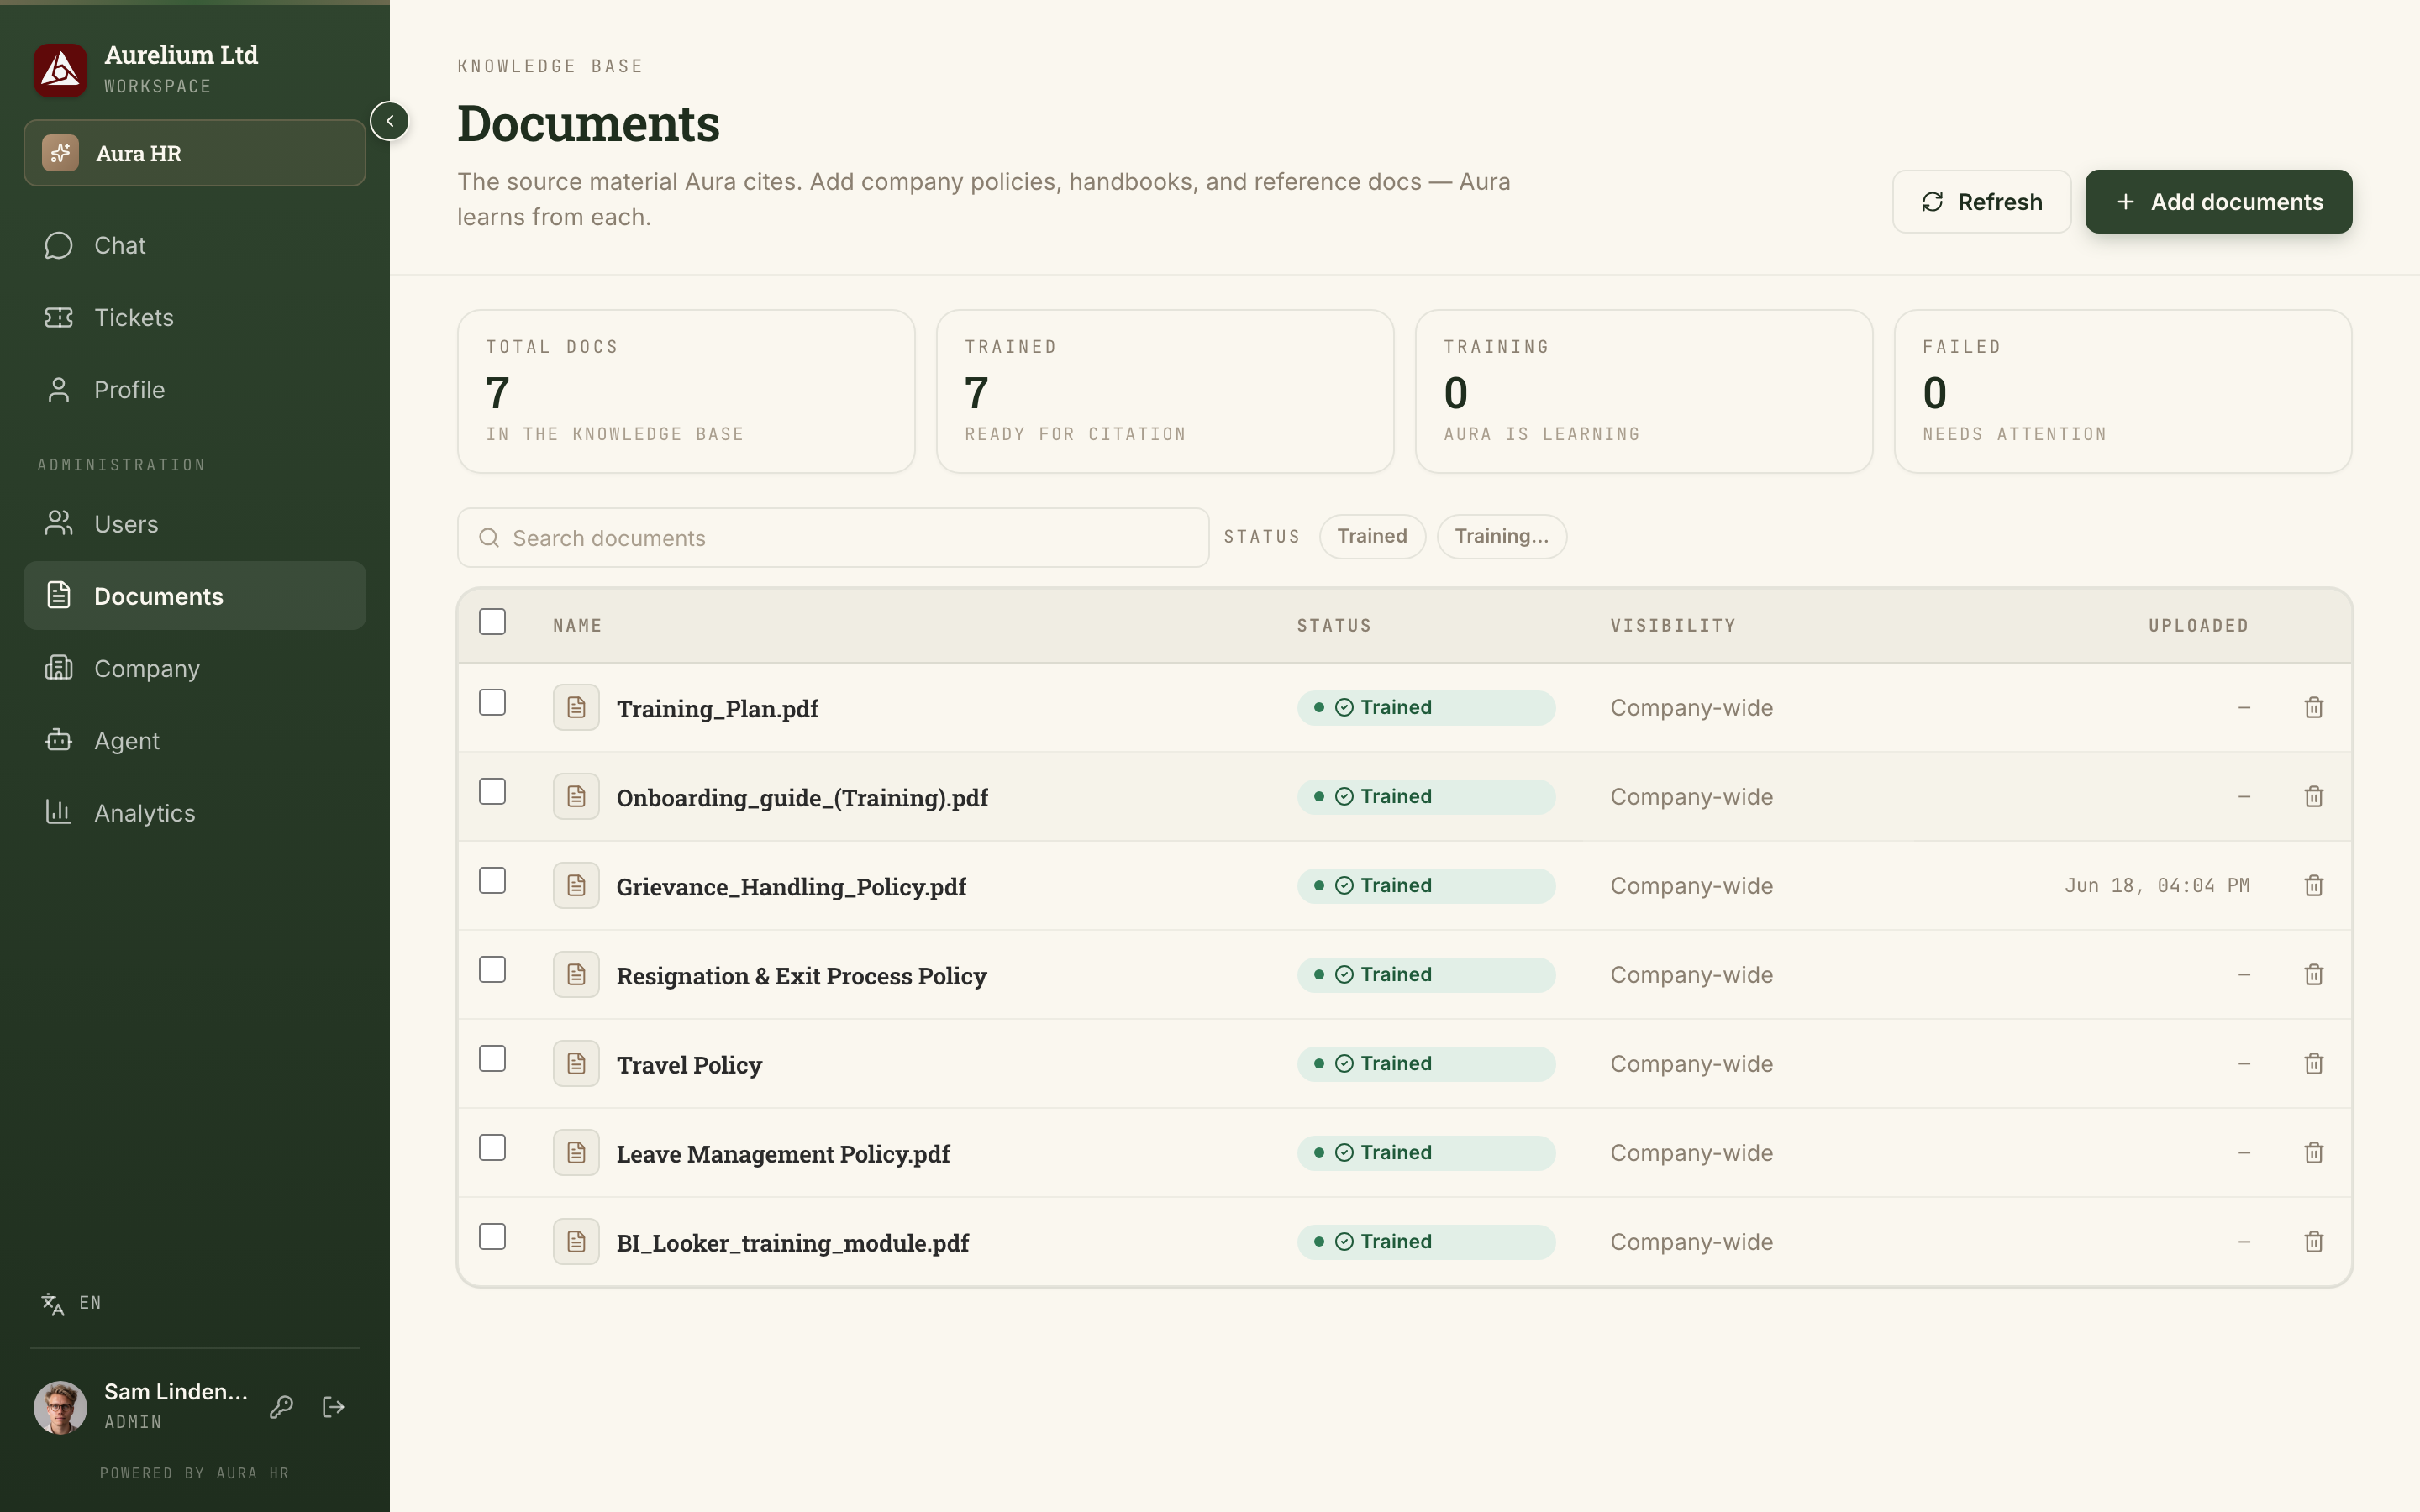Open Travel Policy document name
The image size is (2420, 1512).
point(689,1065)
